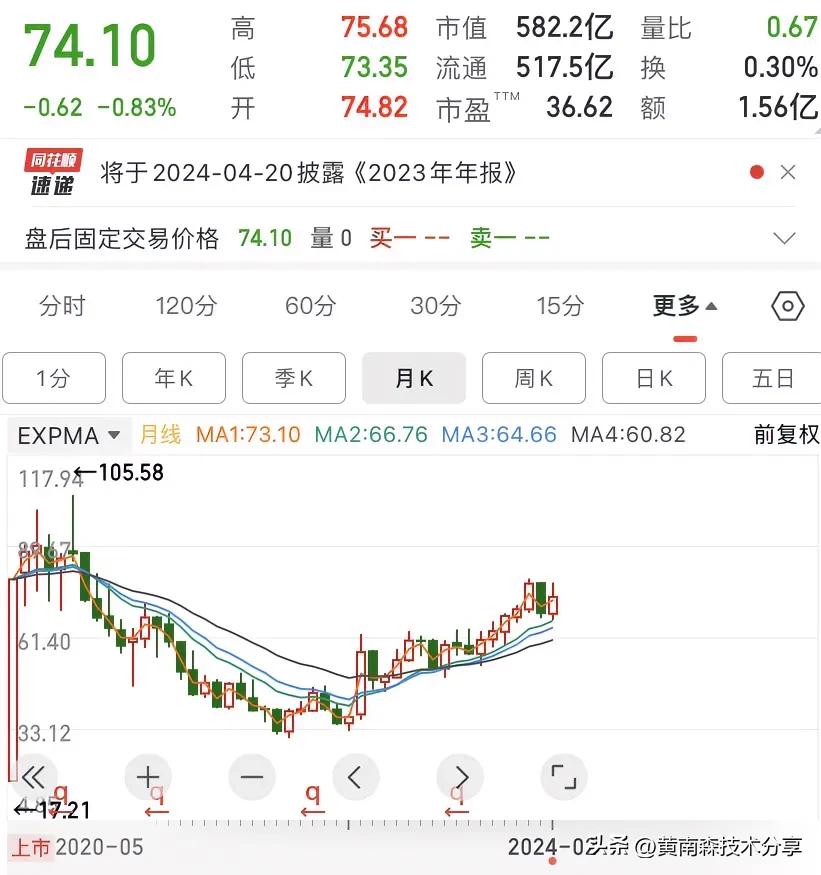Screen dimensions: 821x875
Task: Select the 日K period button
Action: click(654, 378)
